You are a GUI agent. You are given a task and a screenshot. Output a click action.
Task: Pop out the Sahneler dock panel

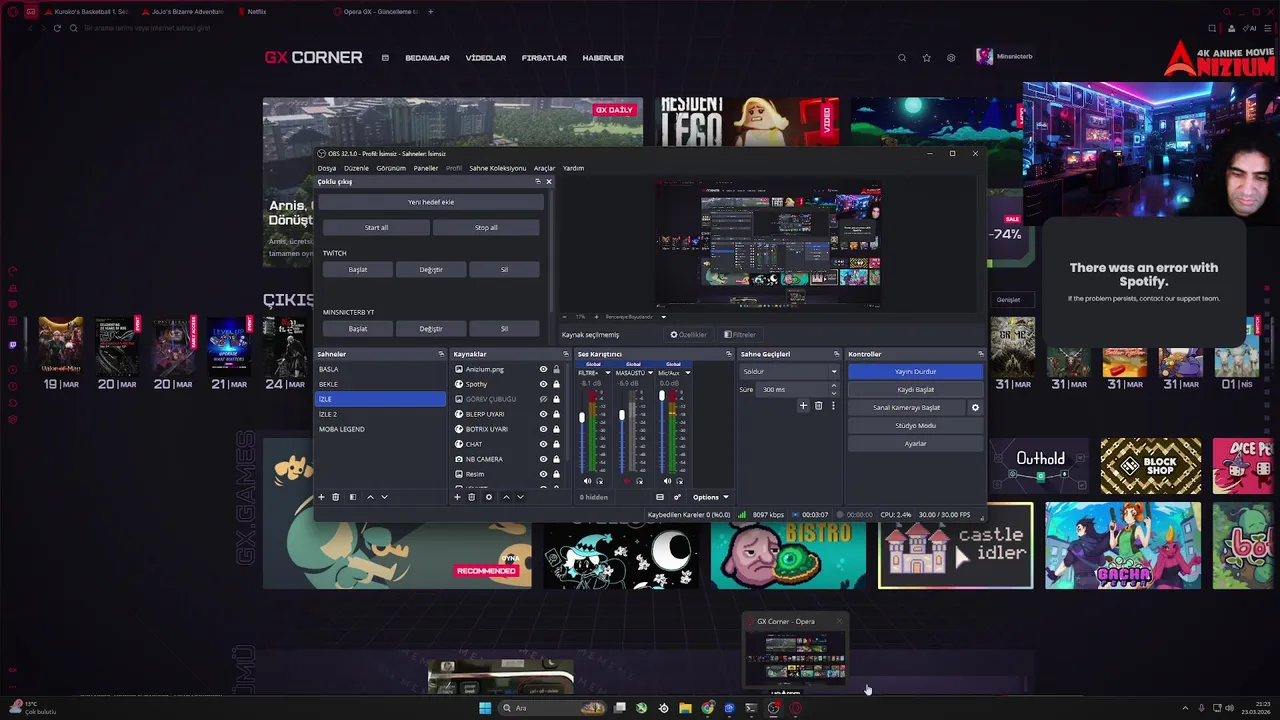pyautogui.click(x=441, y=354)
